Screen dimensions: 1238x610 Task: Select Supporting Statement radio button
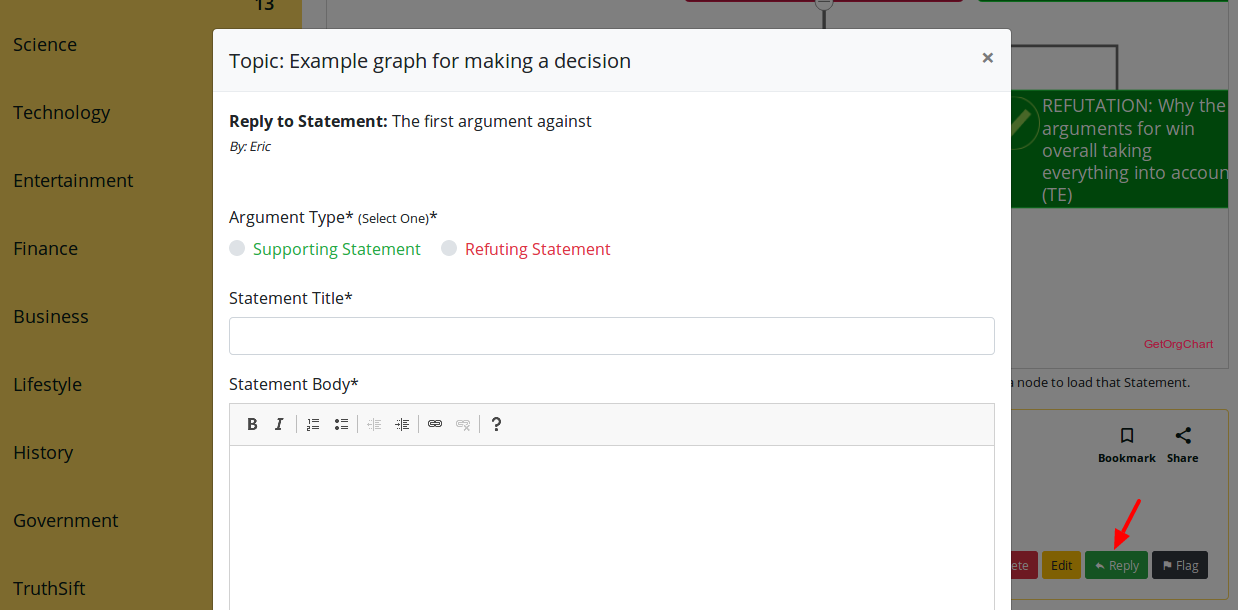[x=237, y=248]
